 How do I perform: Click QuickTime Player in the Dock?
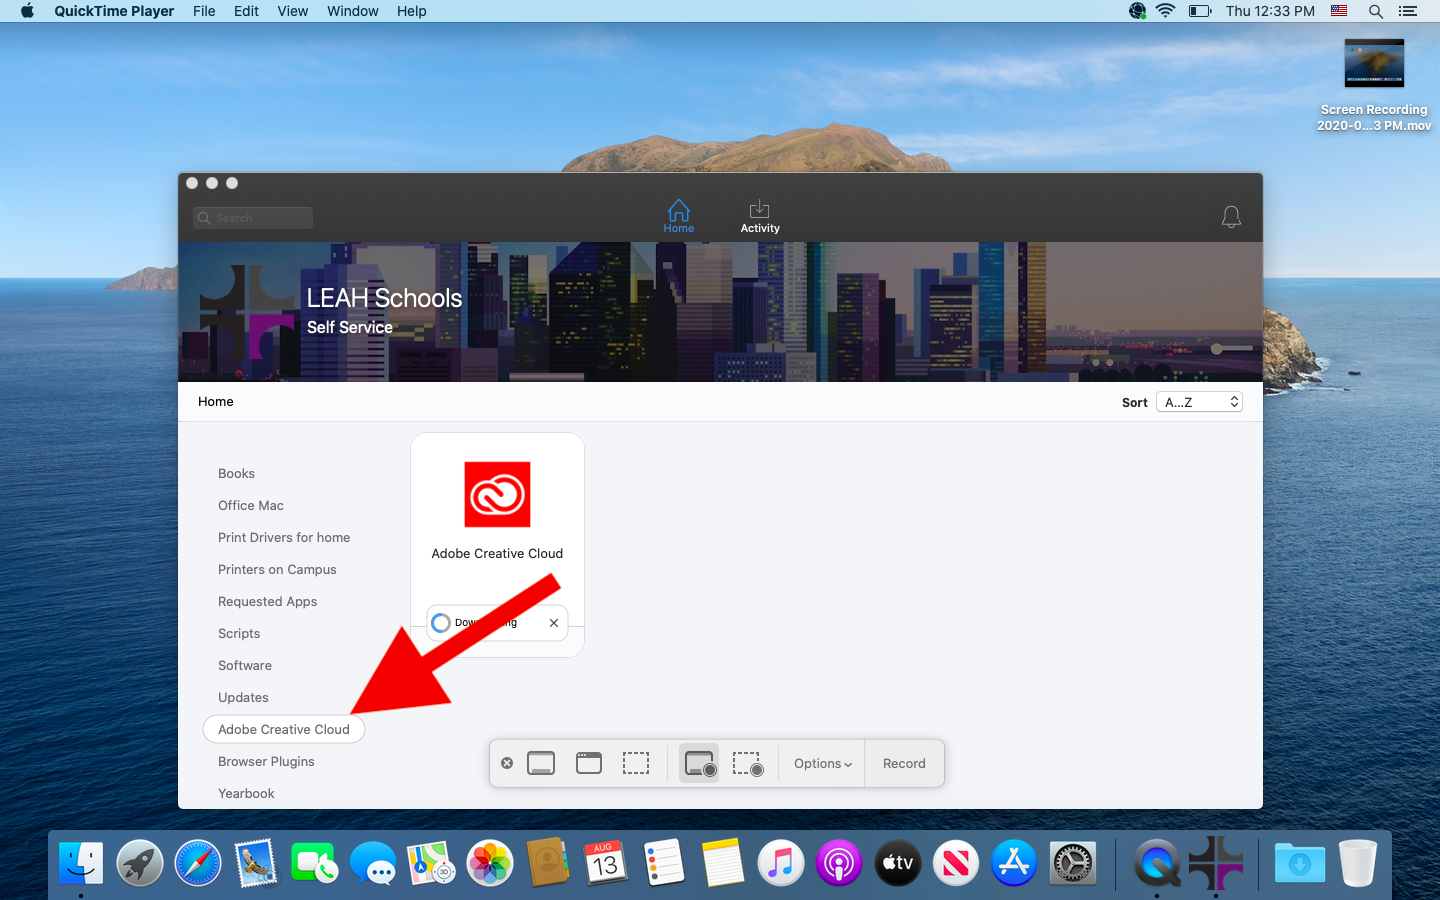(x=1157, y=863)
